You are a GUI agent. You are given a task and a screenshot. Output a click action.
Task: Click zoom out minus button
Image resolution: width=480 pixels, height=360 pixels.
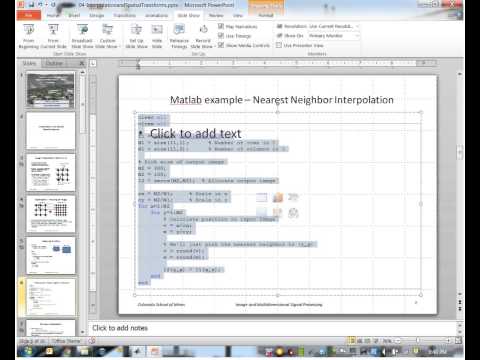coord(398,341)
